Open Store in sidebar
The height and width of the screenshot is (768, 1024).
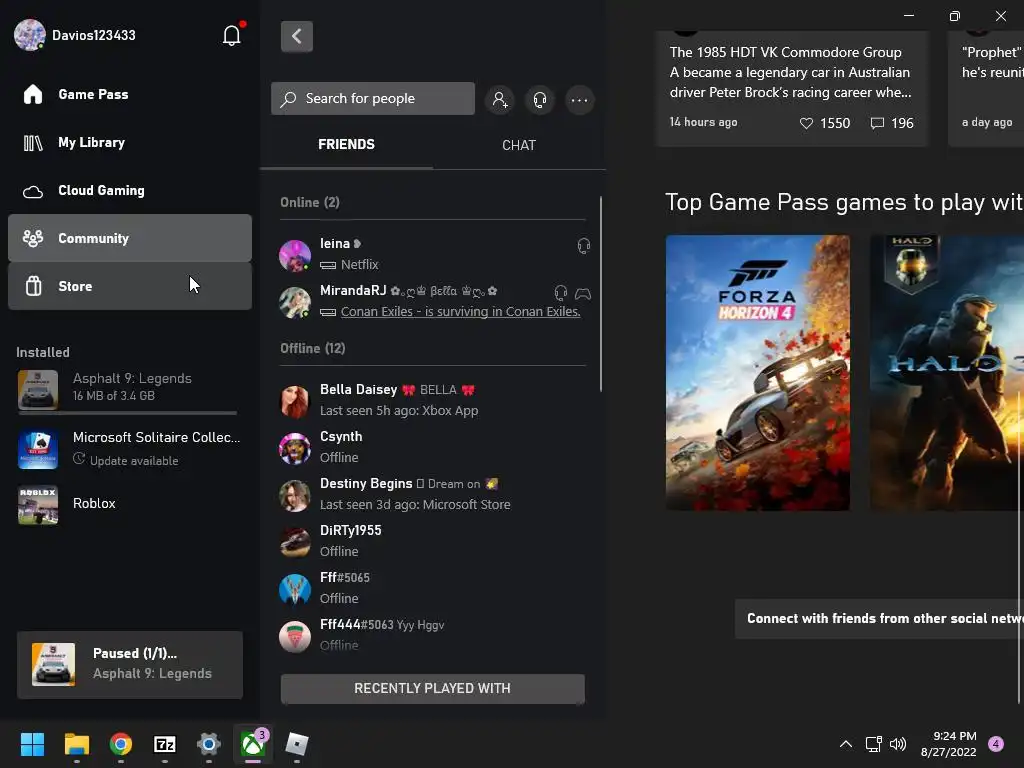(129, 286)
